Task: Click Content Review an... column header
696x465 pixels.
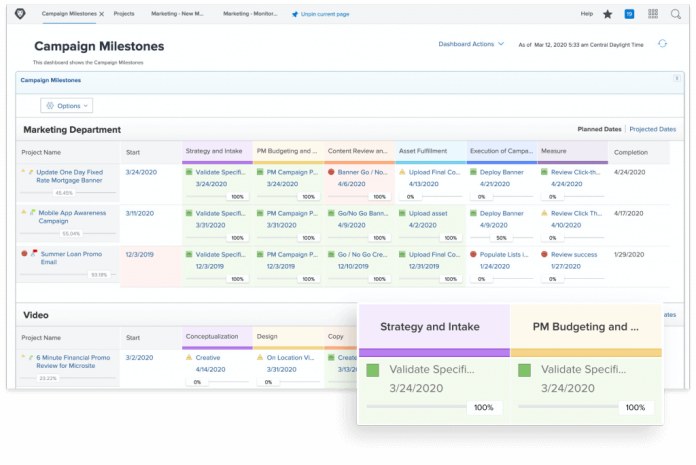Action: 359,152
